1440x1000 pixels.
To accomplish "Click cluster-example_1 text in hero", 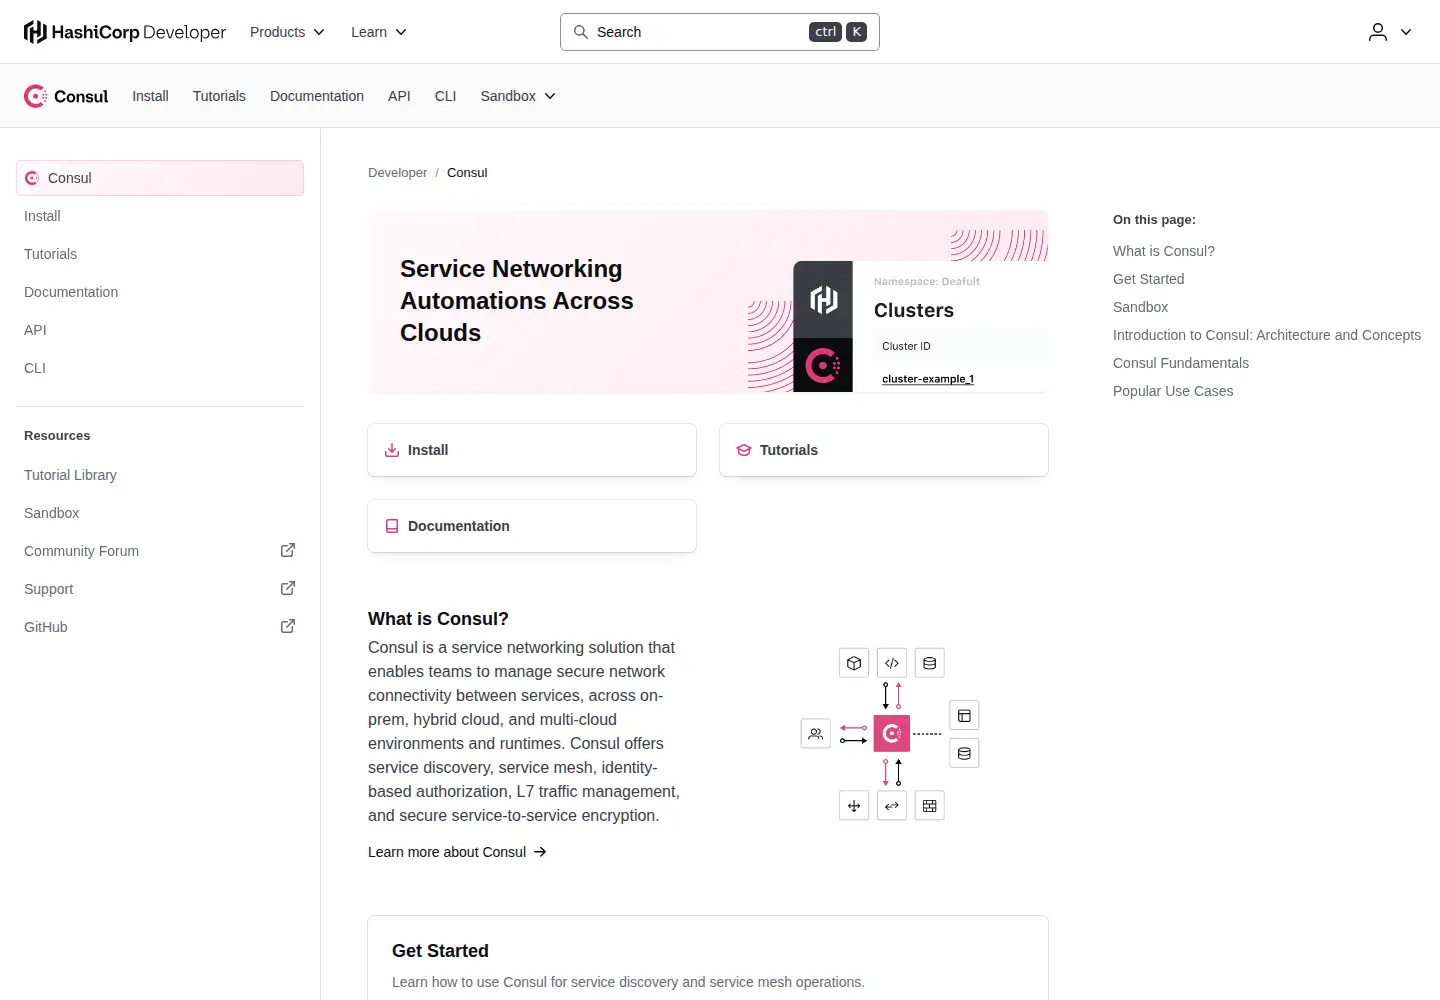I will [928, 379].
